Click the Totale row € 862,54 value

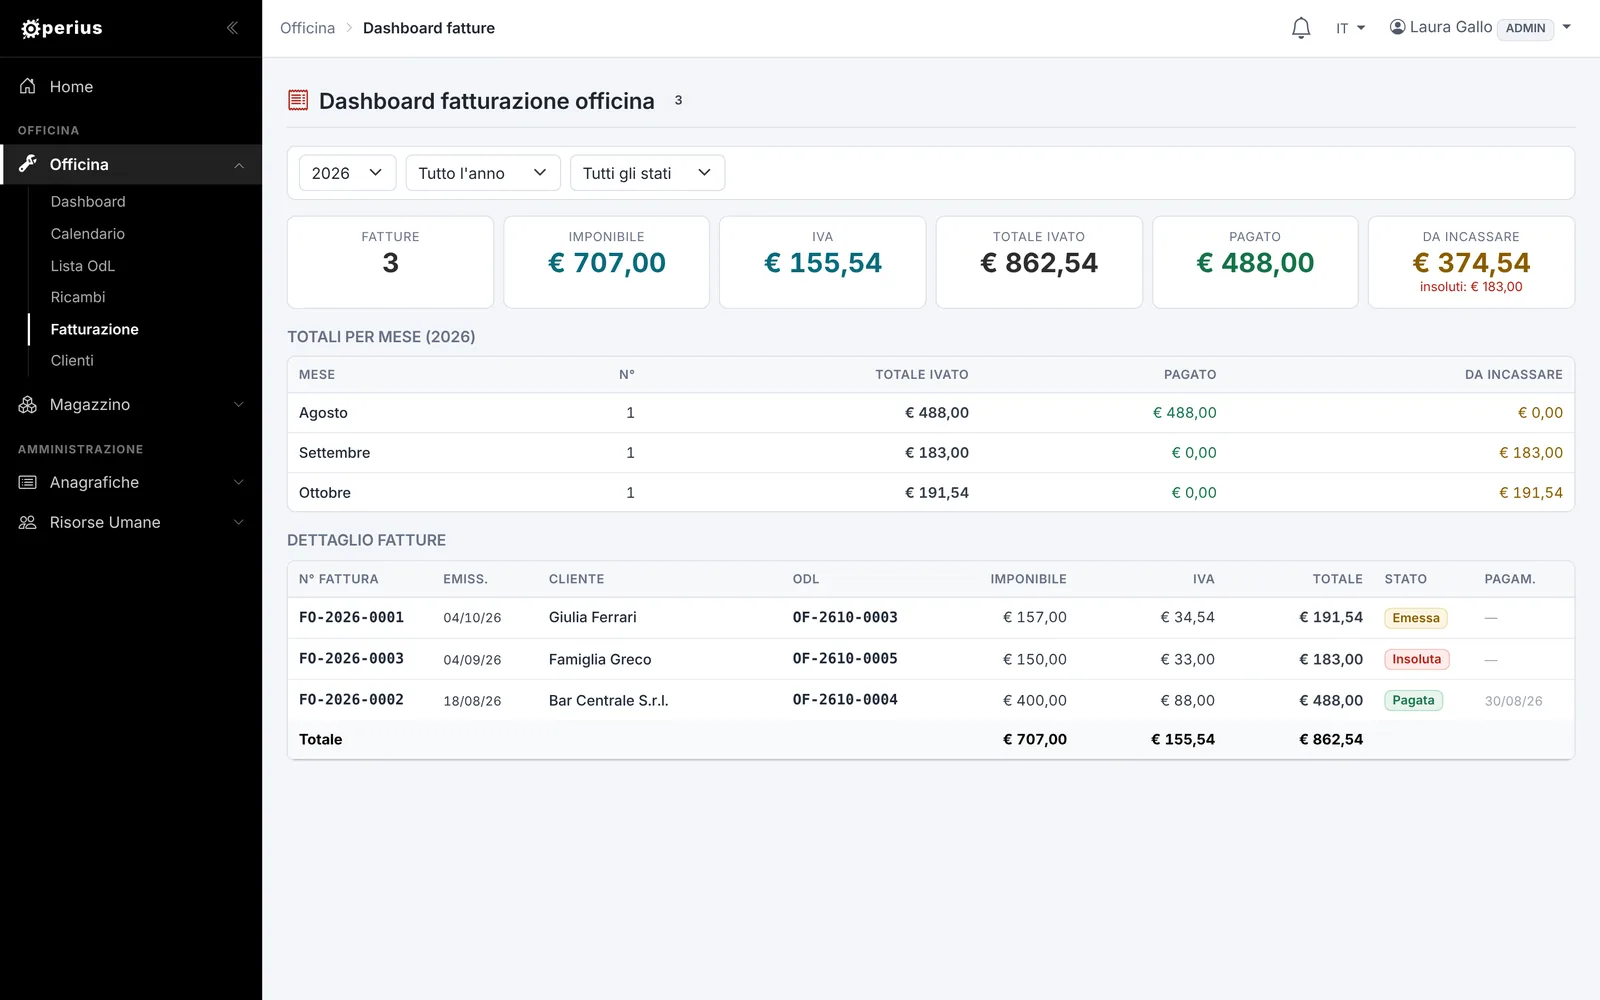tap(1331, 739)
